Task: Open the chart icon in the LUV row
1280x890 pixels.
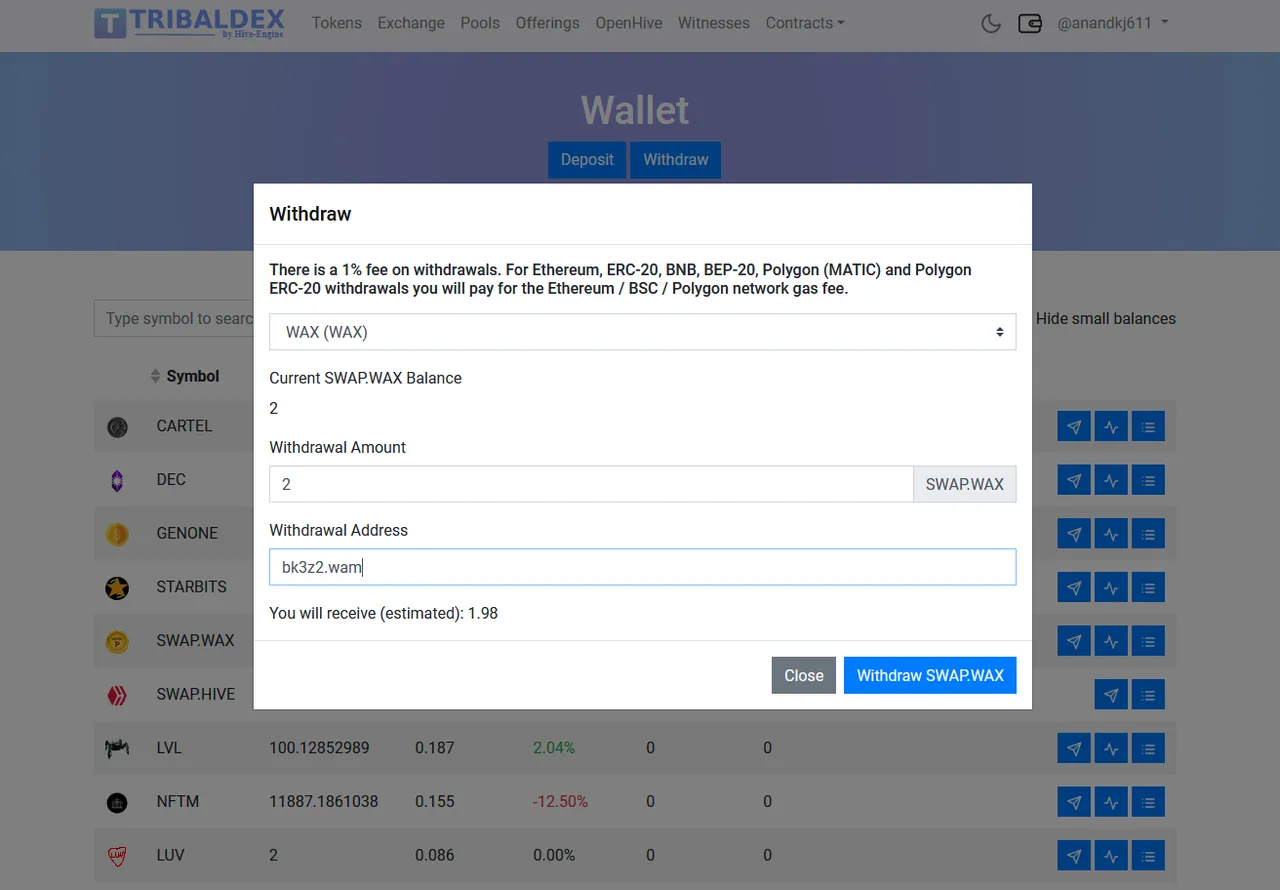Action: (x=1111, y=856)
